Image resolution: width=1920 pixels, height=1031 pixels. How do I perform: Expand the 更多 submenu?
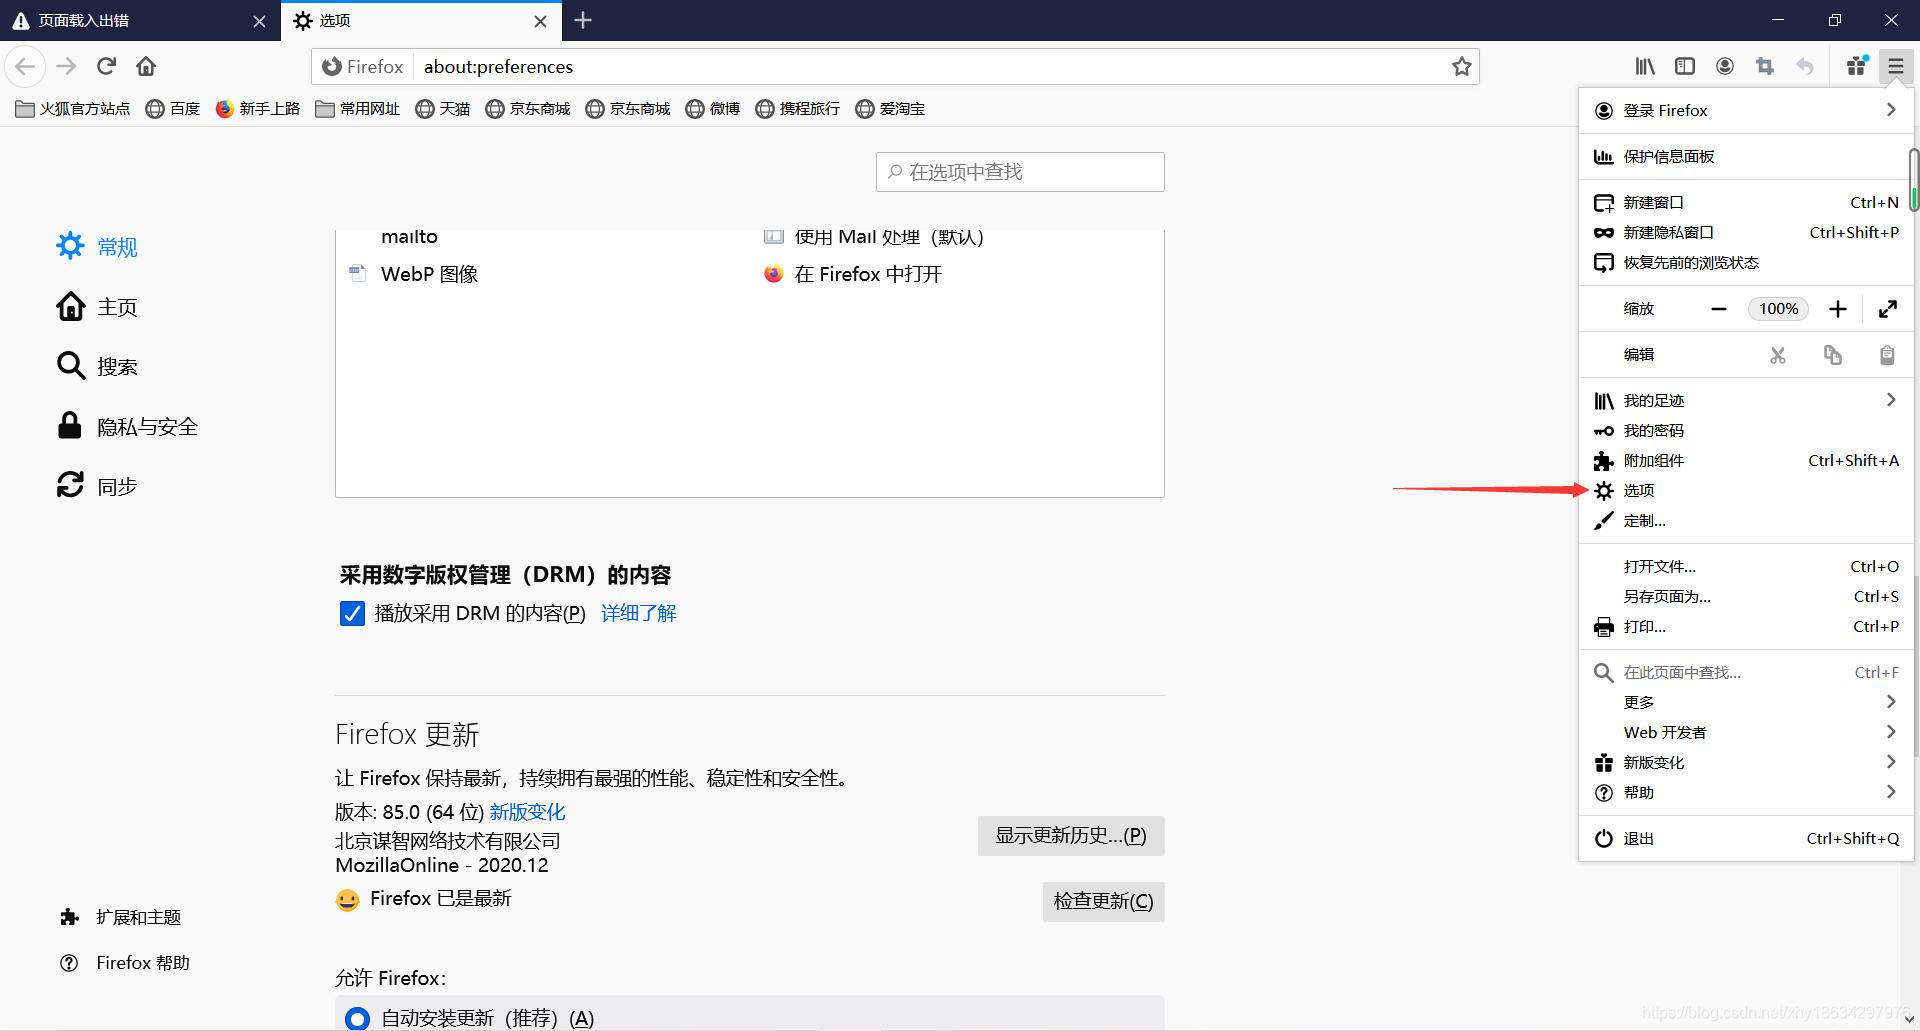point(1745,702)
